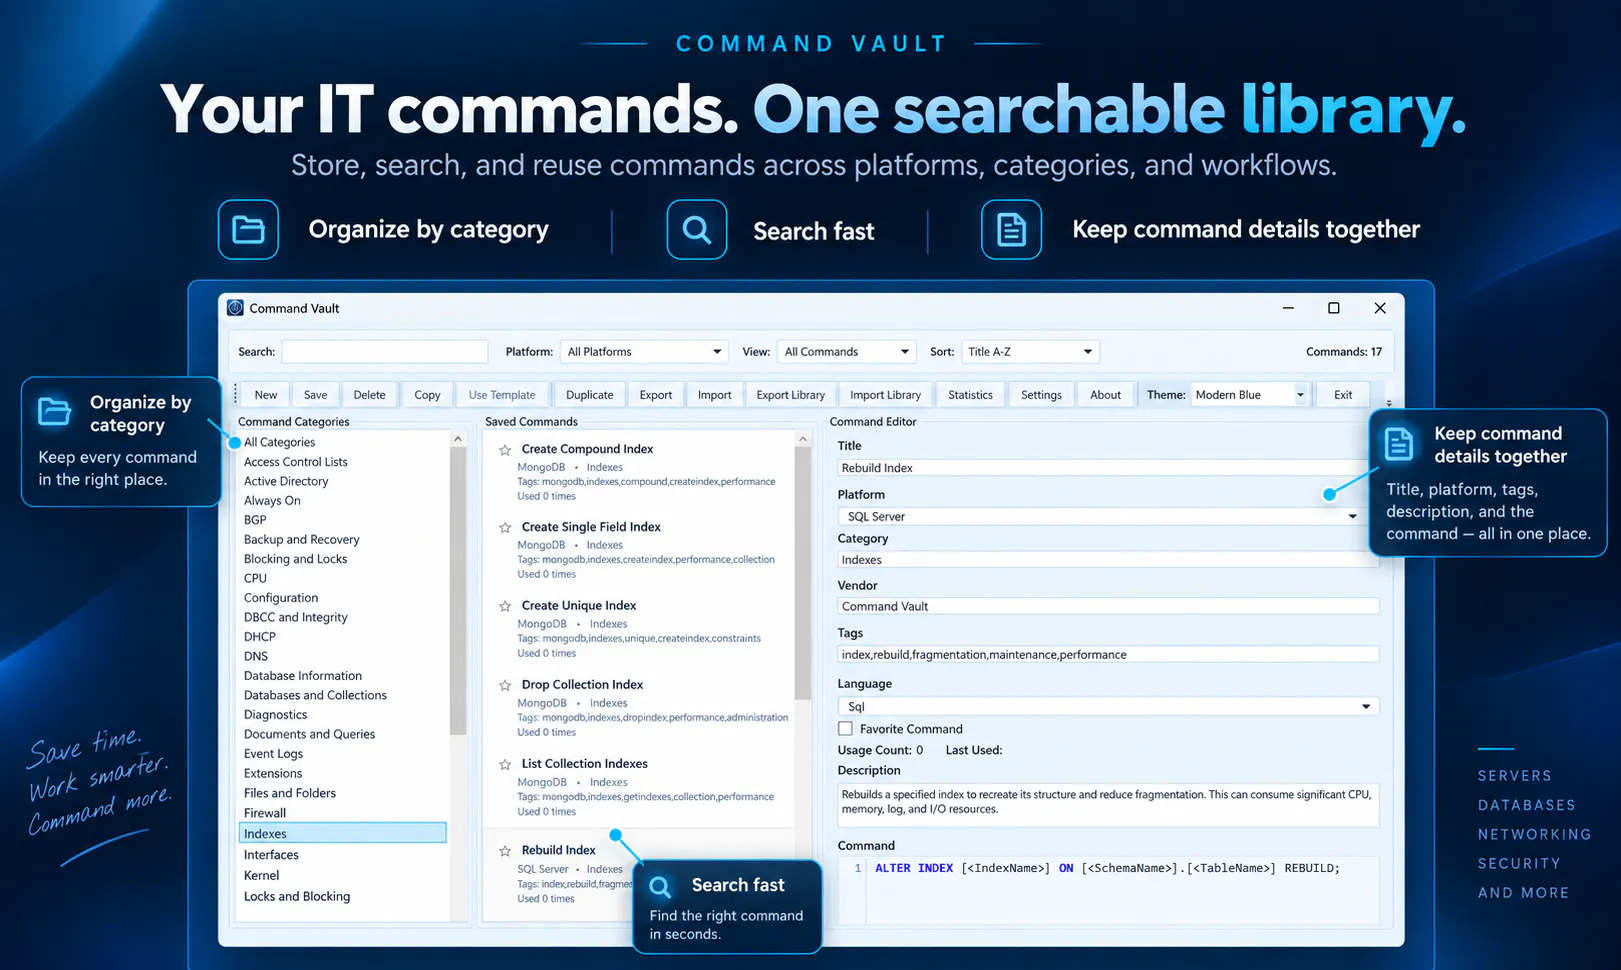Select Active Directory category
The image size is (1621, 970).
tap(286, 481)
